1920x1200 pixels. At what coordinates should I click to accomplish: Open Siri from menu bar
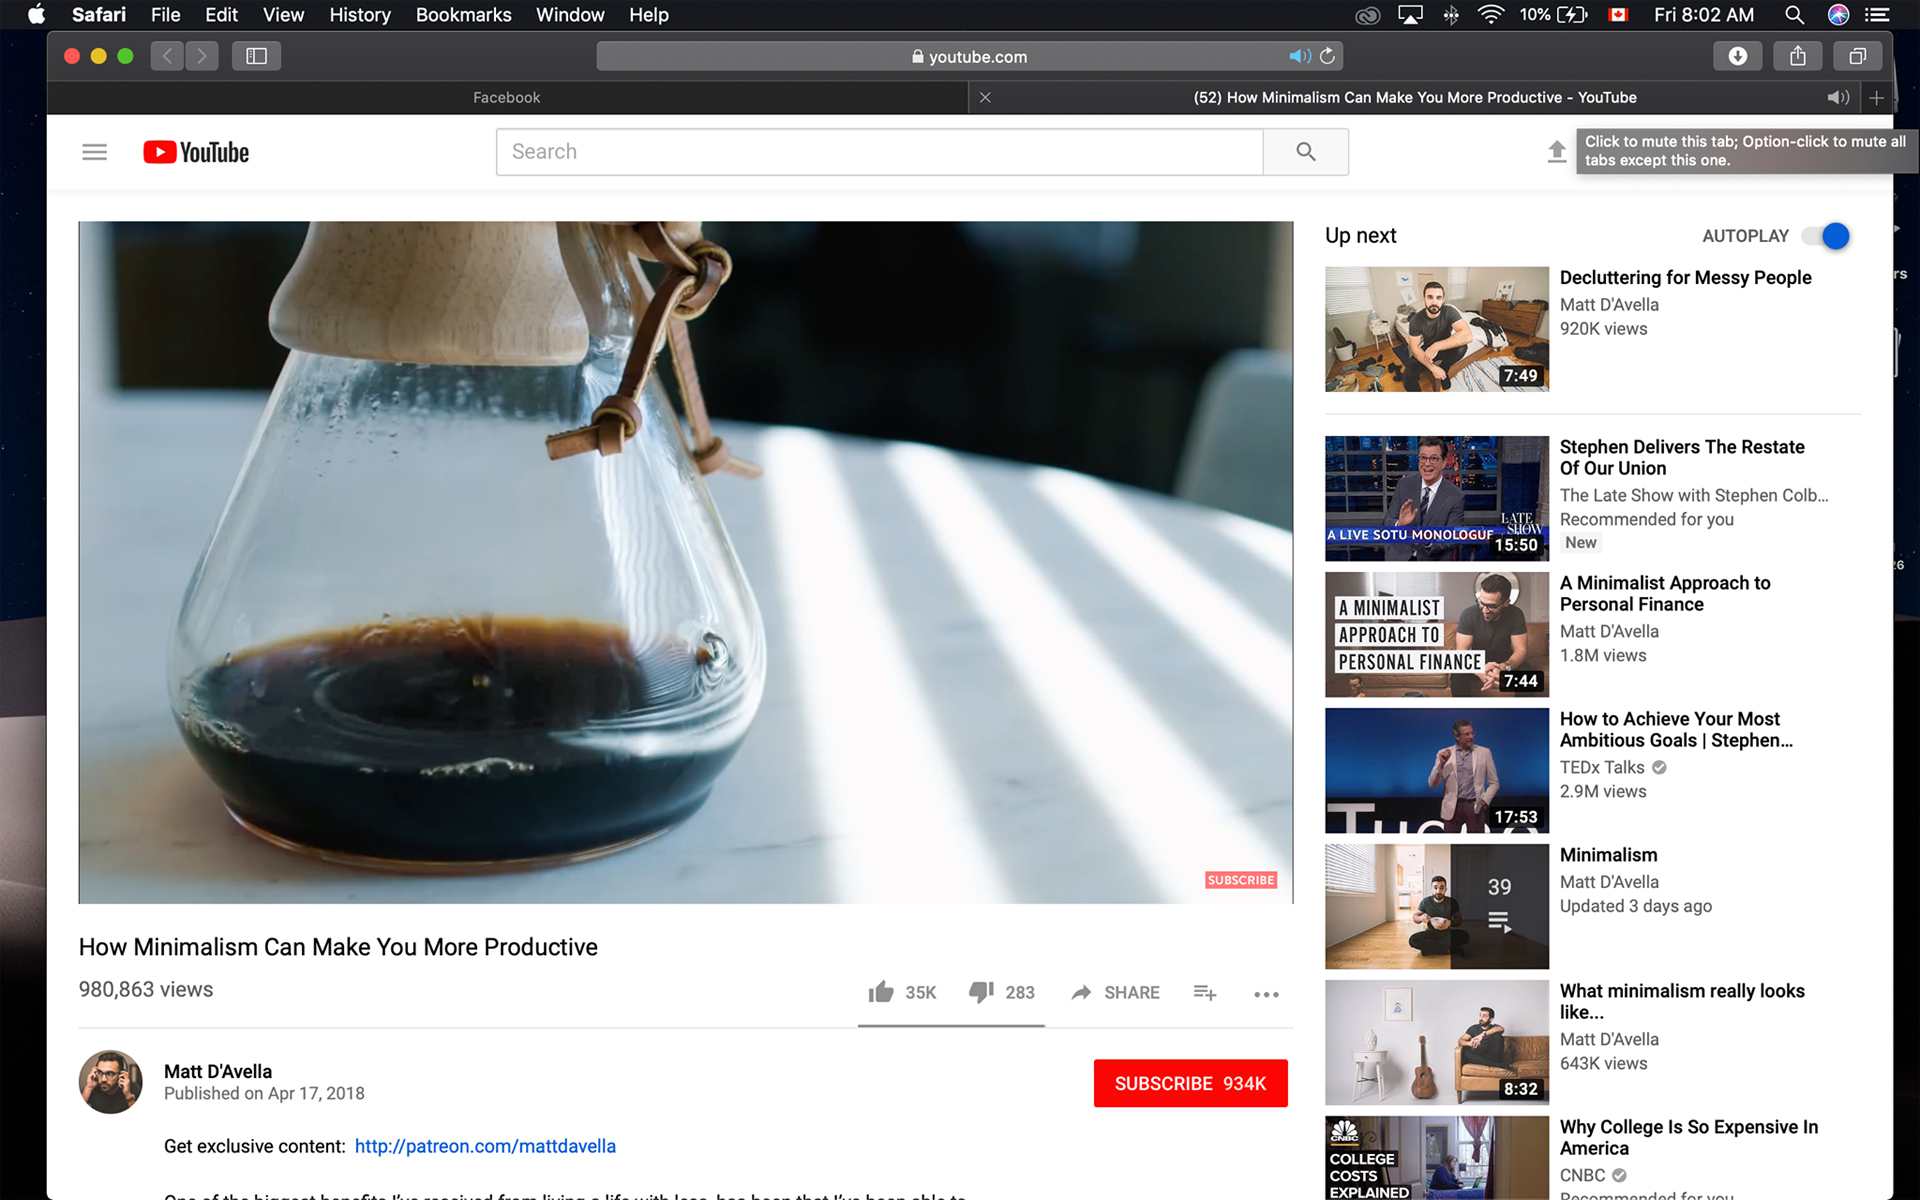[1838, 15]
